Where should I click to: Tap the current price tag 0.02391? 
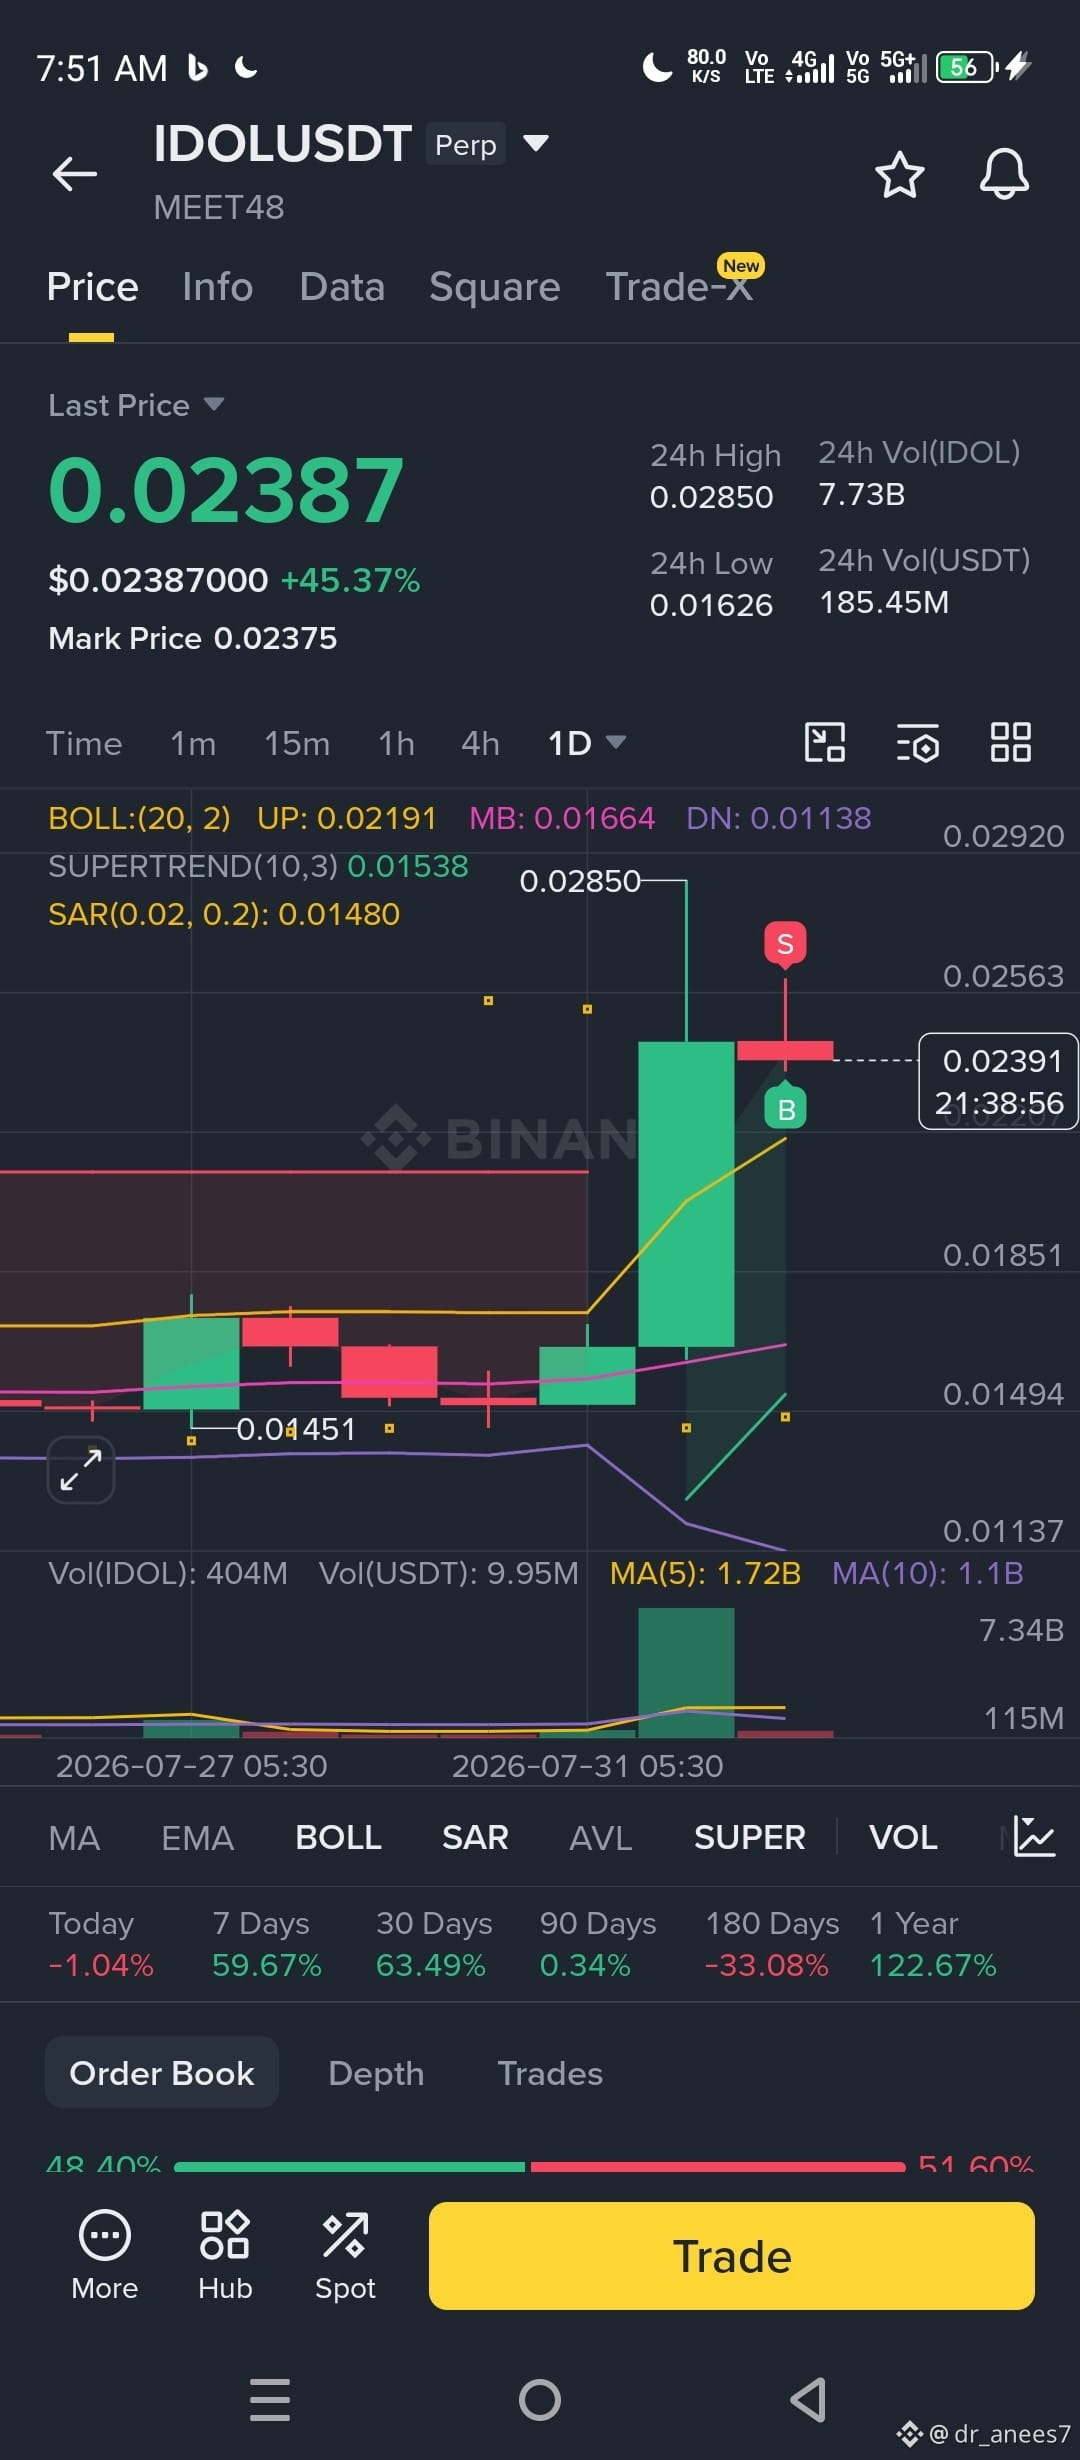pyautogui.click(x=998, y=1081)
